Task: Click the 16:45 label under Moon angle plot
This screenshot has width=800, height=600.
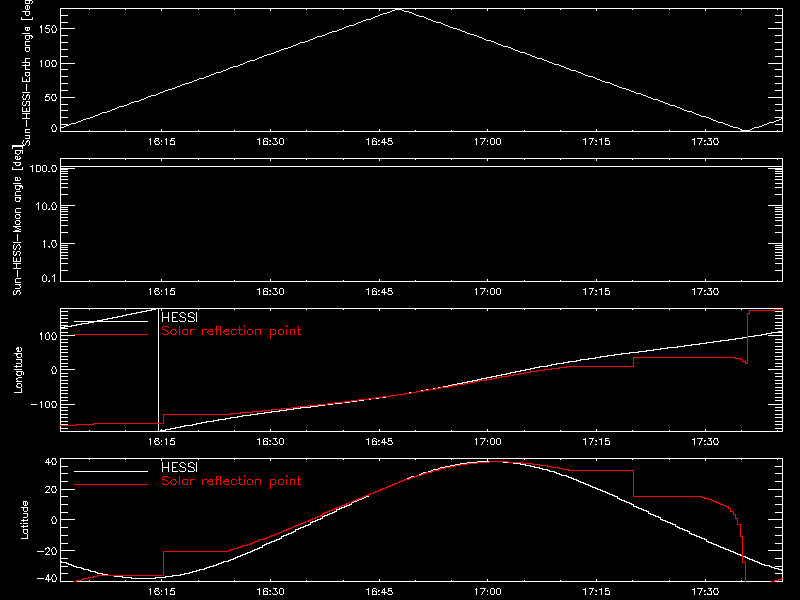Action: [379, 292]
